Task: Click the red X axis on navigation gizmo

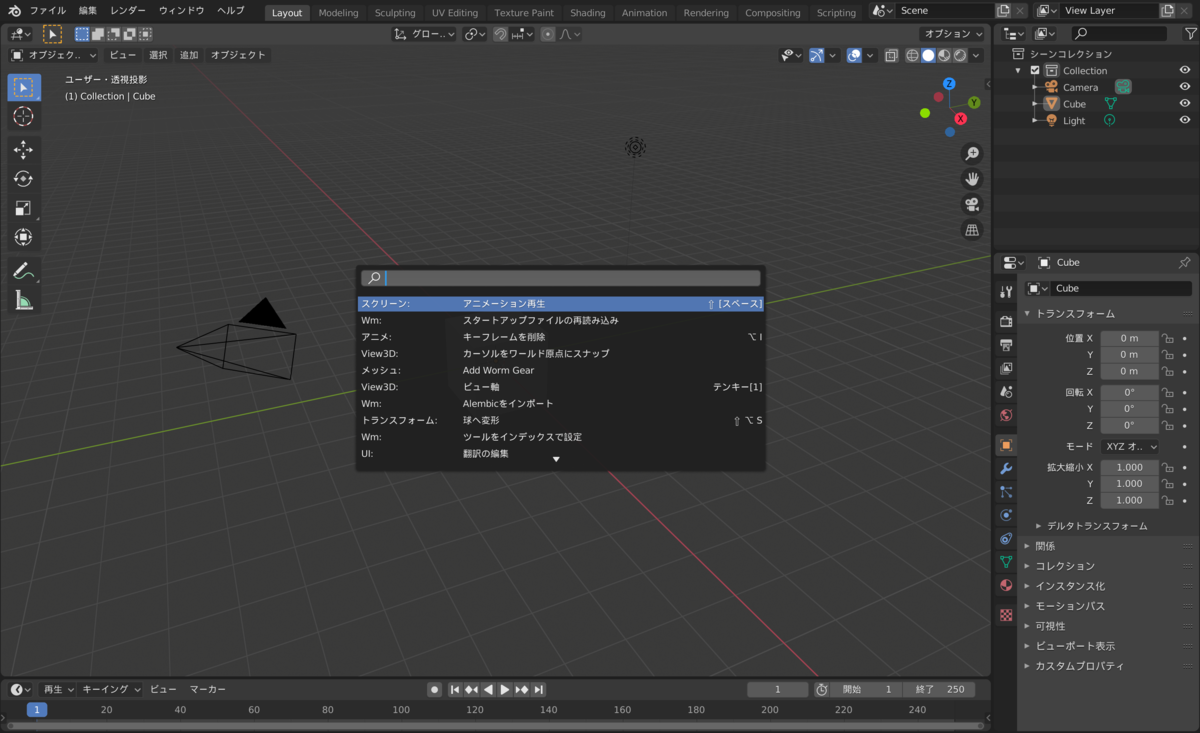Action: click(x=961, y=118)
